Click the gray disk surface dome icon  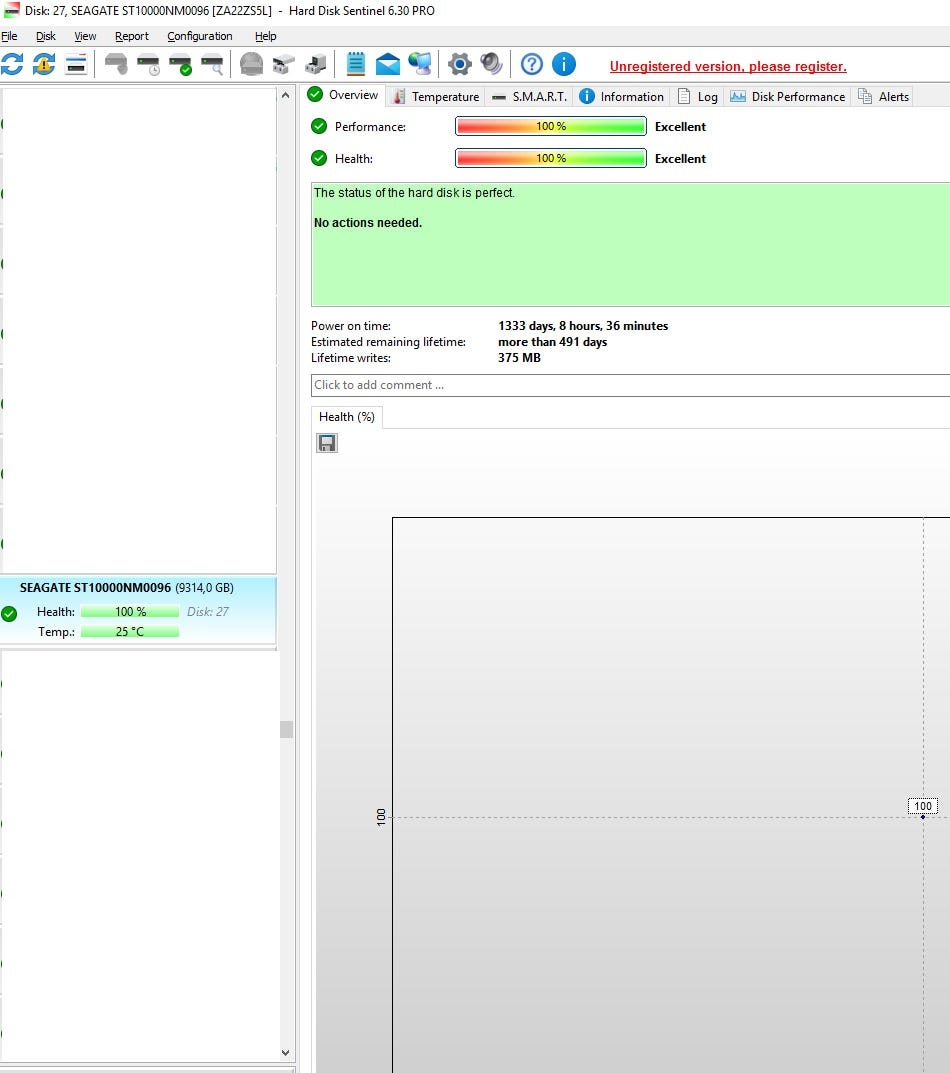click(x=251, y=64)
